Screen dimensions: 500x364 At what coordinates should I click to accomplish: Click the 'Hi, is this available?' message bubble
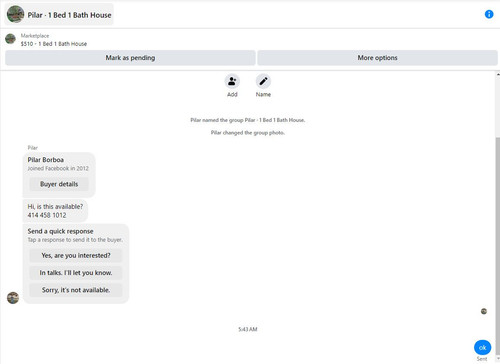pos(55,211)
